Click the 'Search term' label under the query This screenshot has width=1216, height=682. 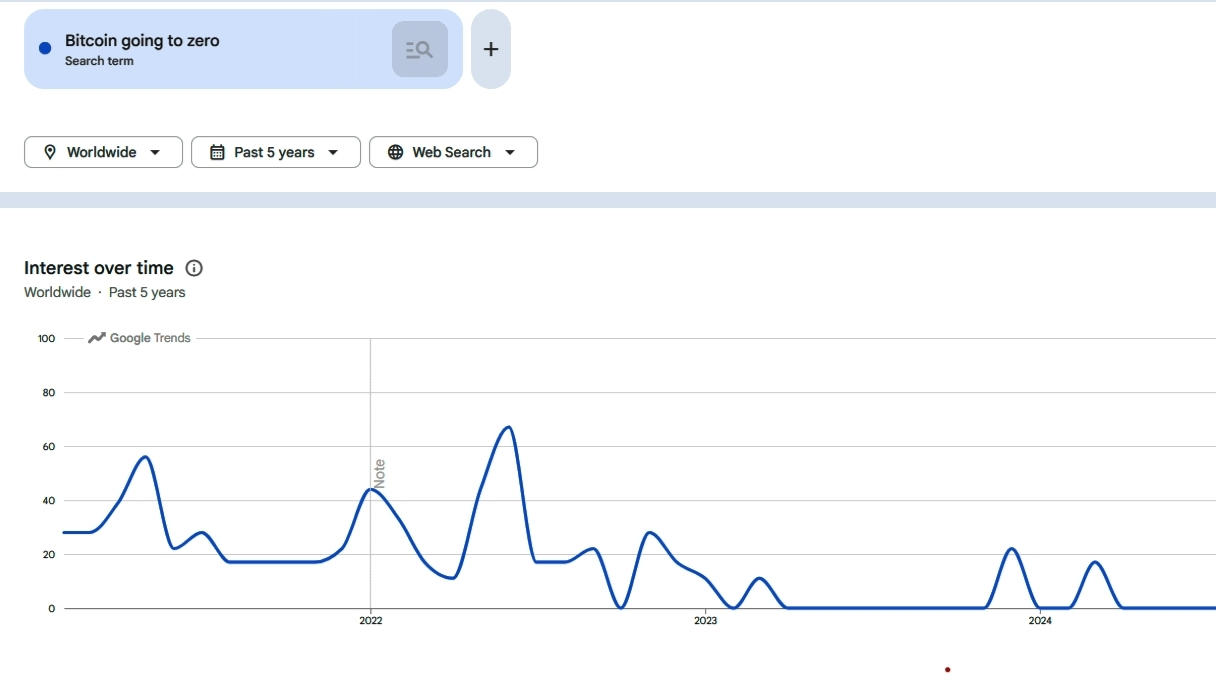(x=99, y=61)
